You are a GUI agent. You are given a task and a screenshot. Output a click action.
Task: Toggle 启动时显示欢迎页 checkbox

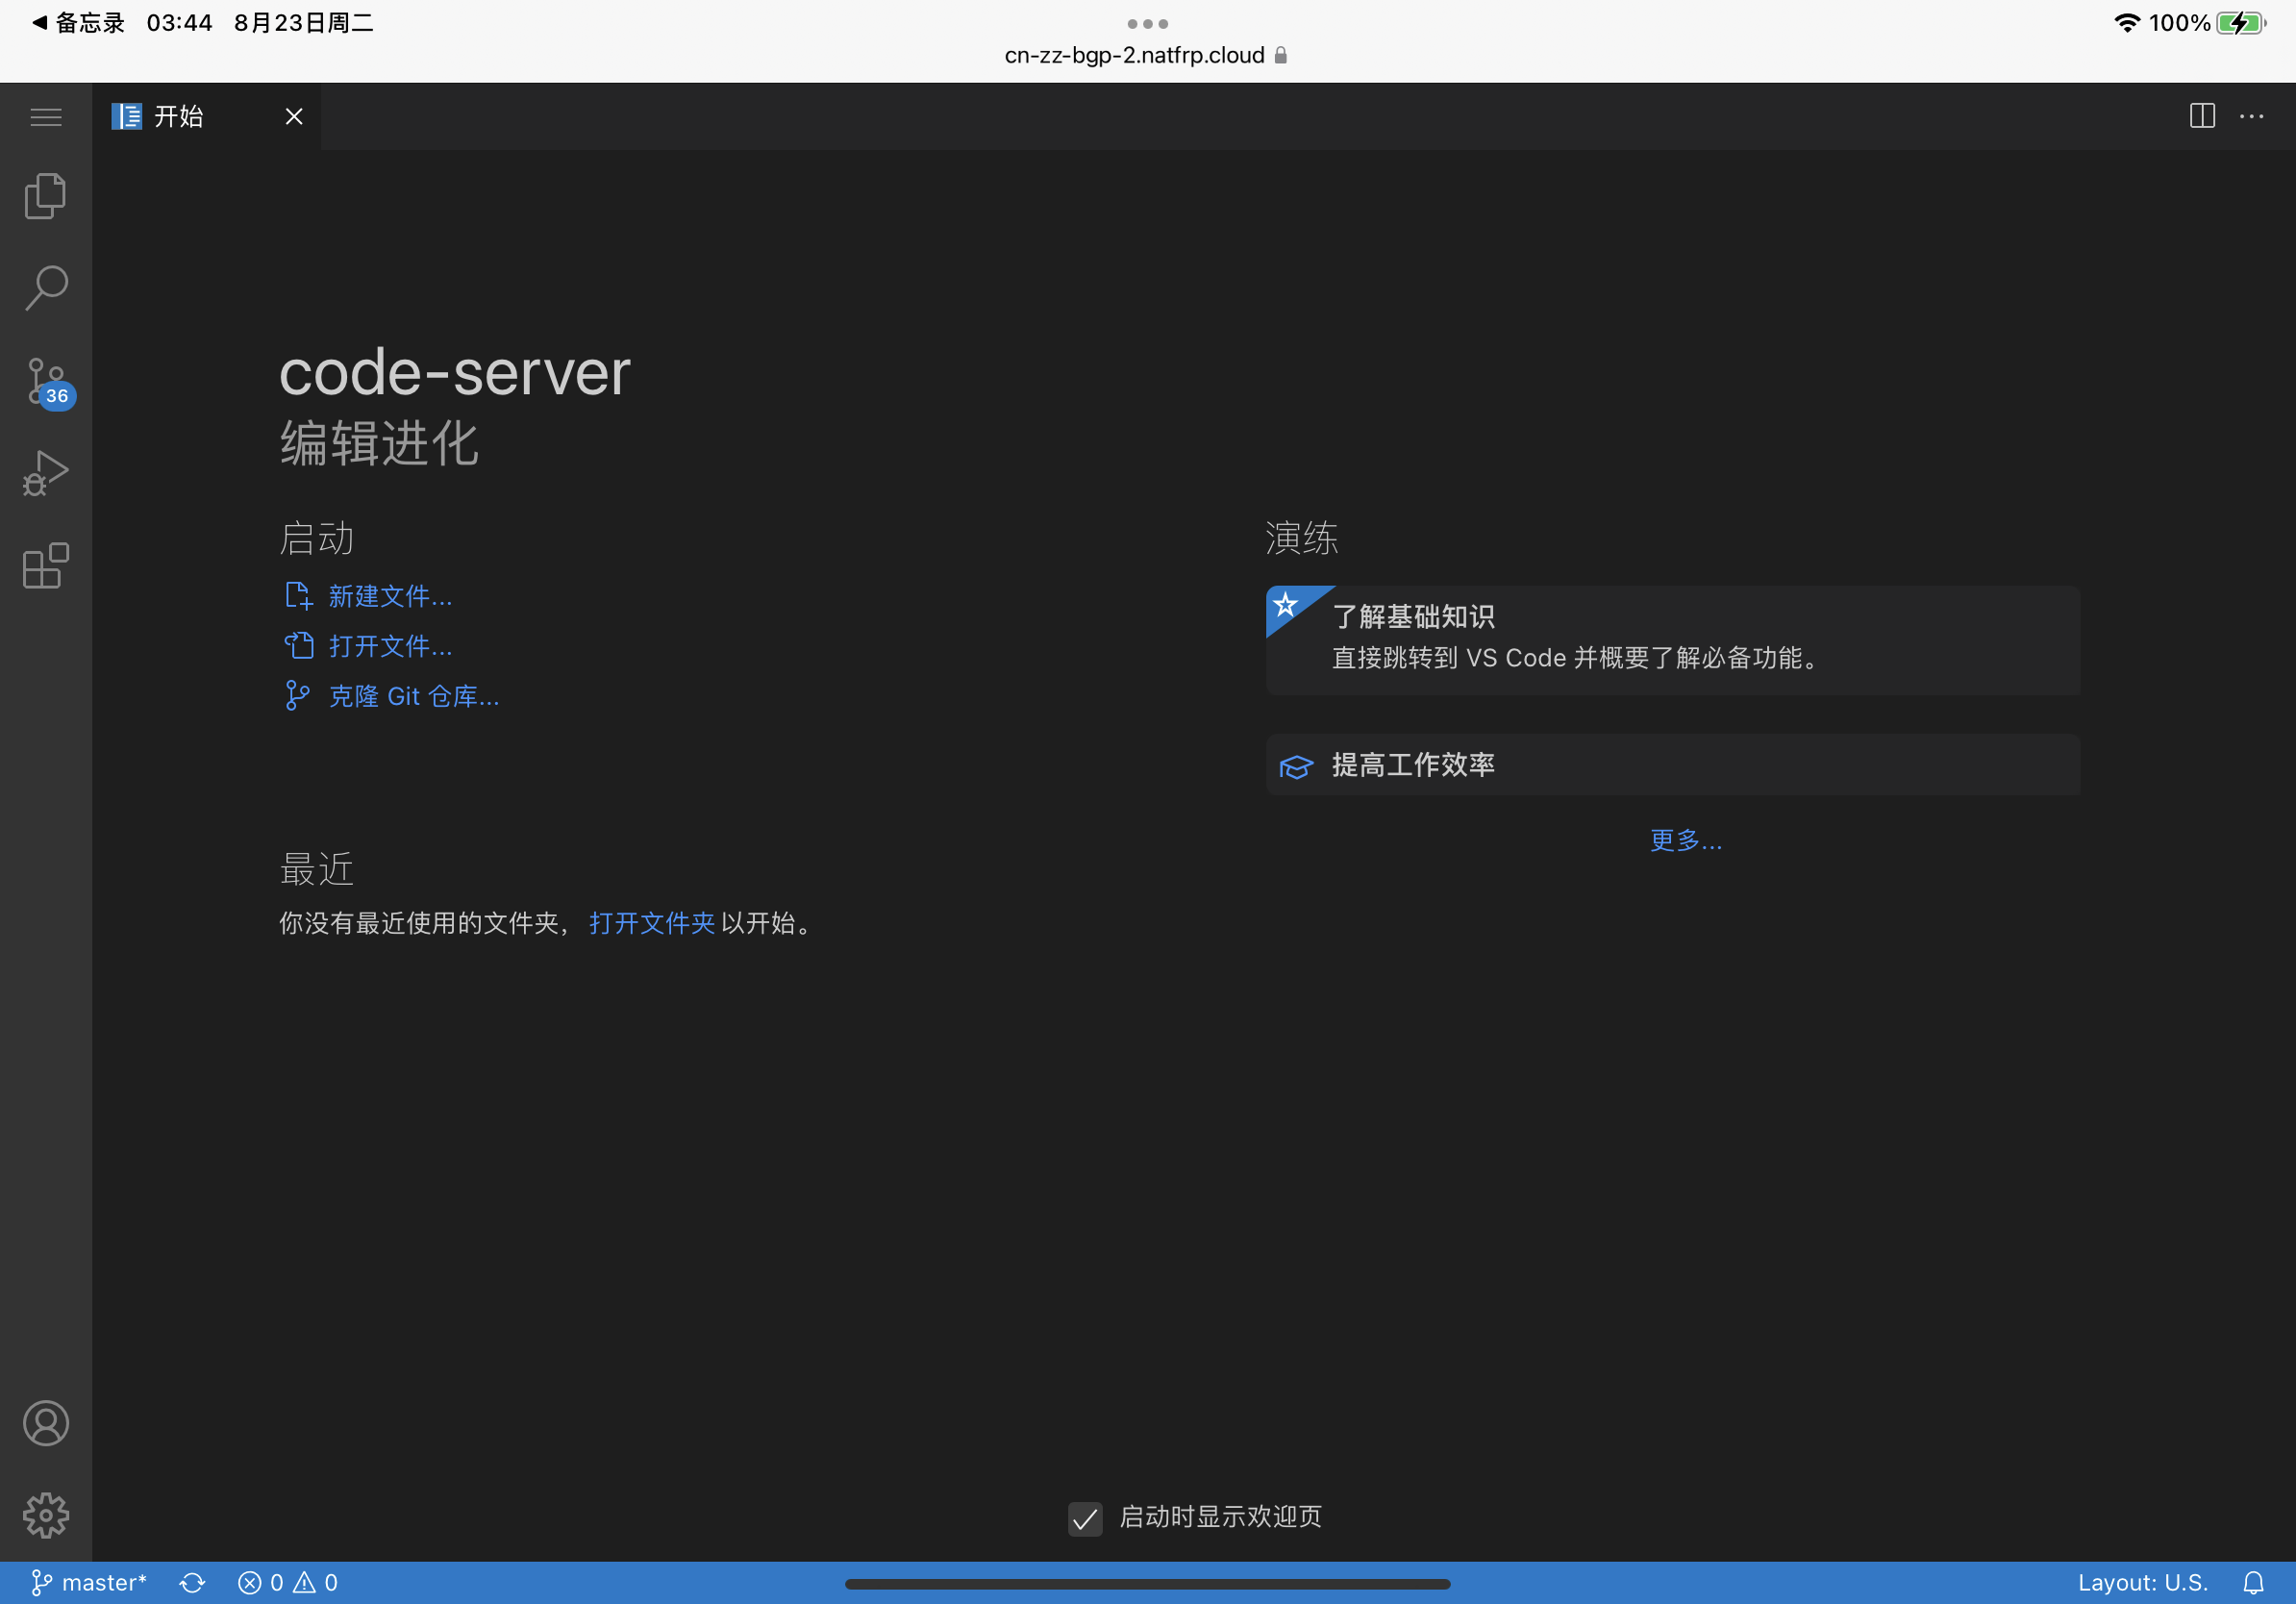[1085, 1518]
